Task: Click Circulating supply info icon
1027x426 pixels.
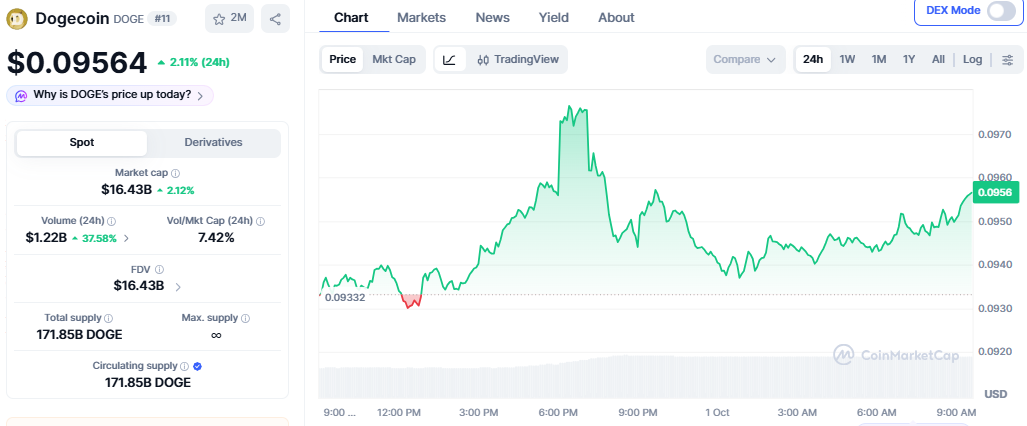Action: point(185,366)
